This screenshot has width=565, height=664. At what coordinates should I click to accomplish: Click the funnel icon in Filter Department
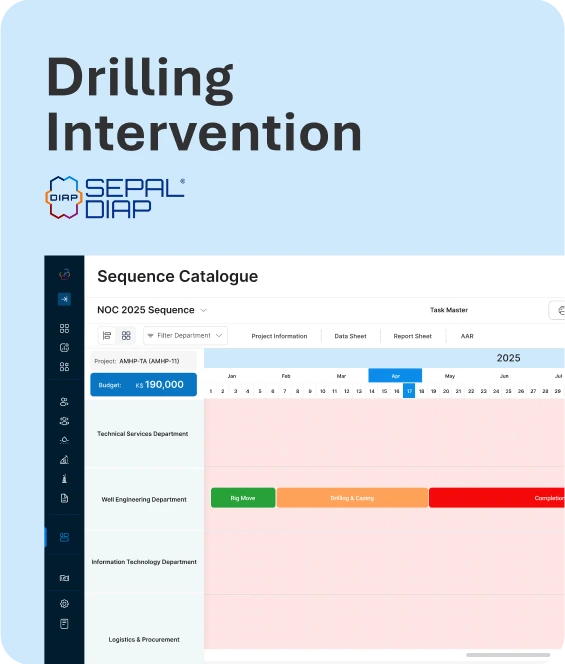150,336
